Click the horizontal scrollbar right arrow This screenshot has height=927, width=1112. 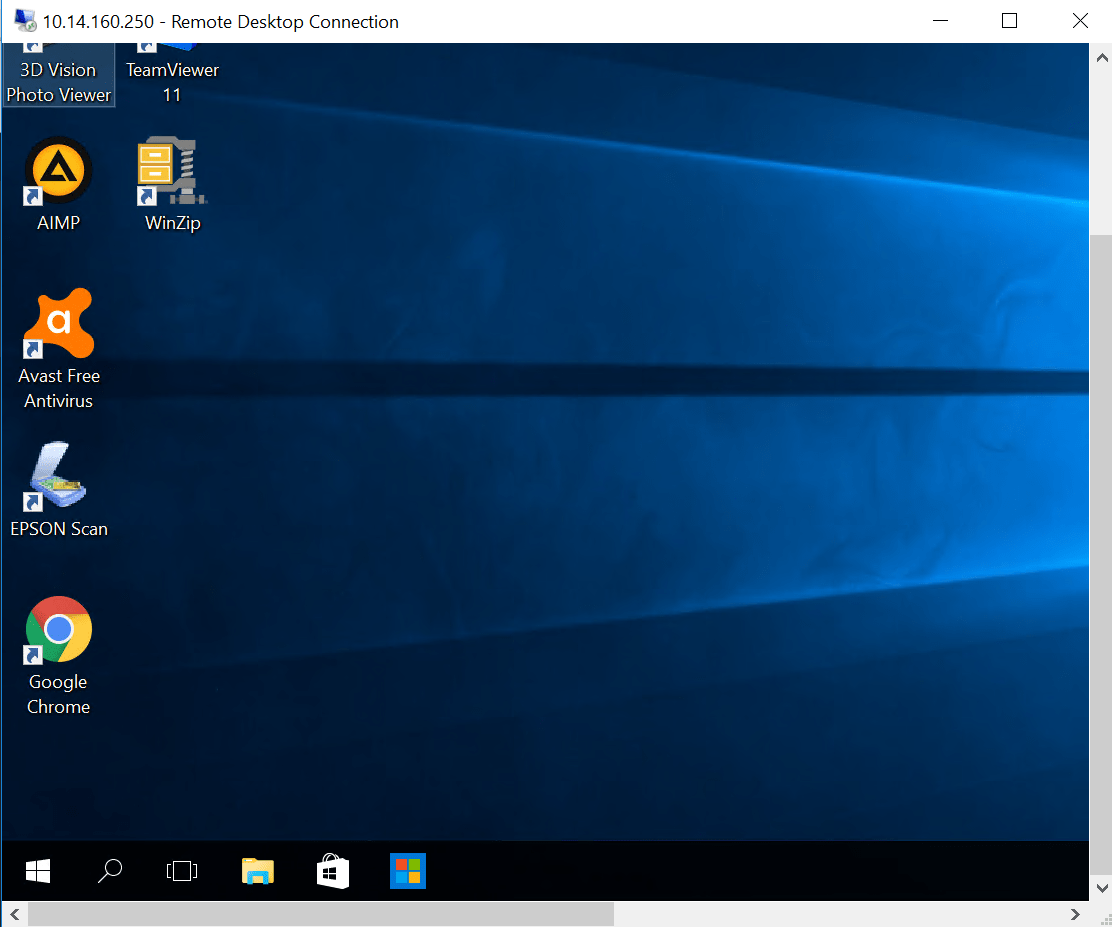click(x=1075, y=914)
